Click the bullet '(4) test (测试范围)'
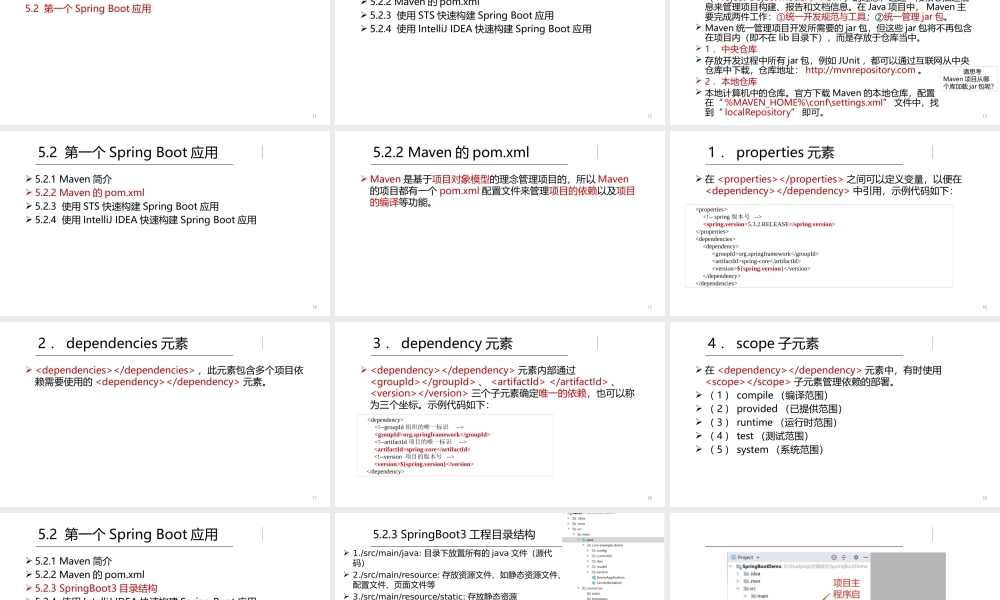Viewport: 1000px width, 600px height. click(x=758, y=436)
